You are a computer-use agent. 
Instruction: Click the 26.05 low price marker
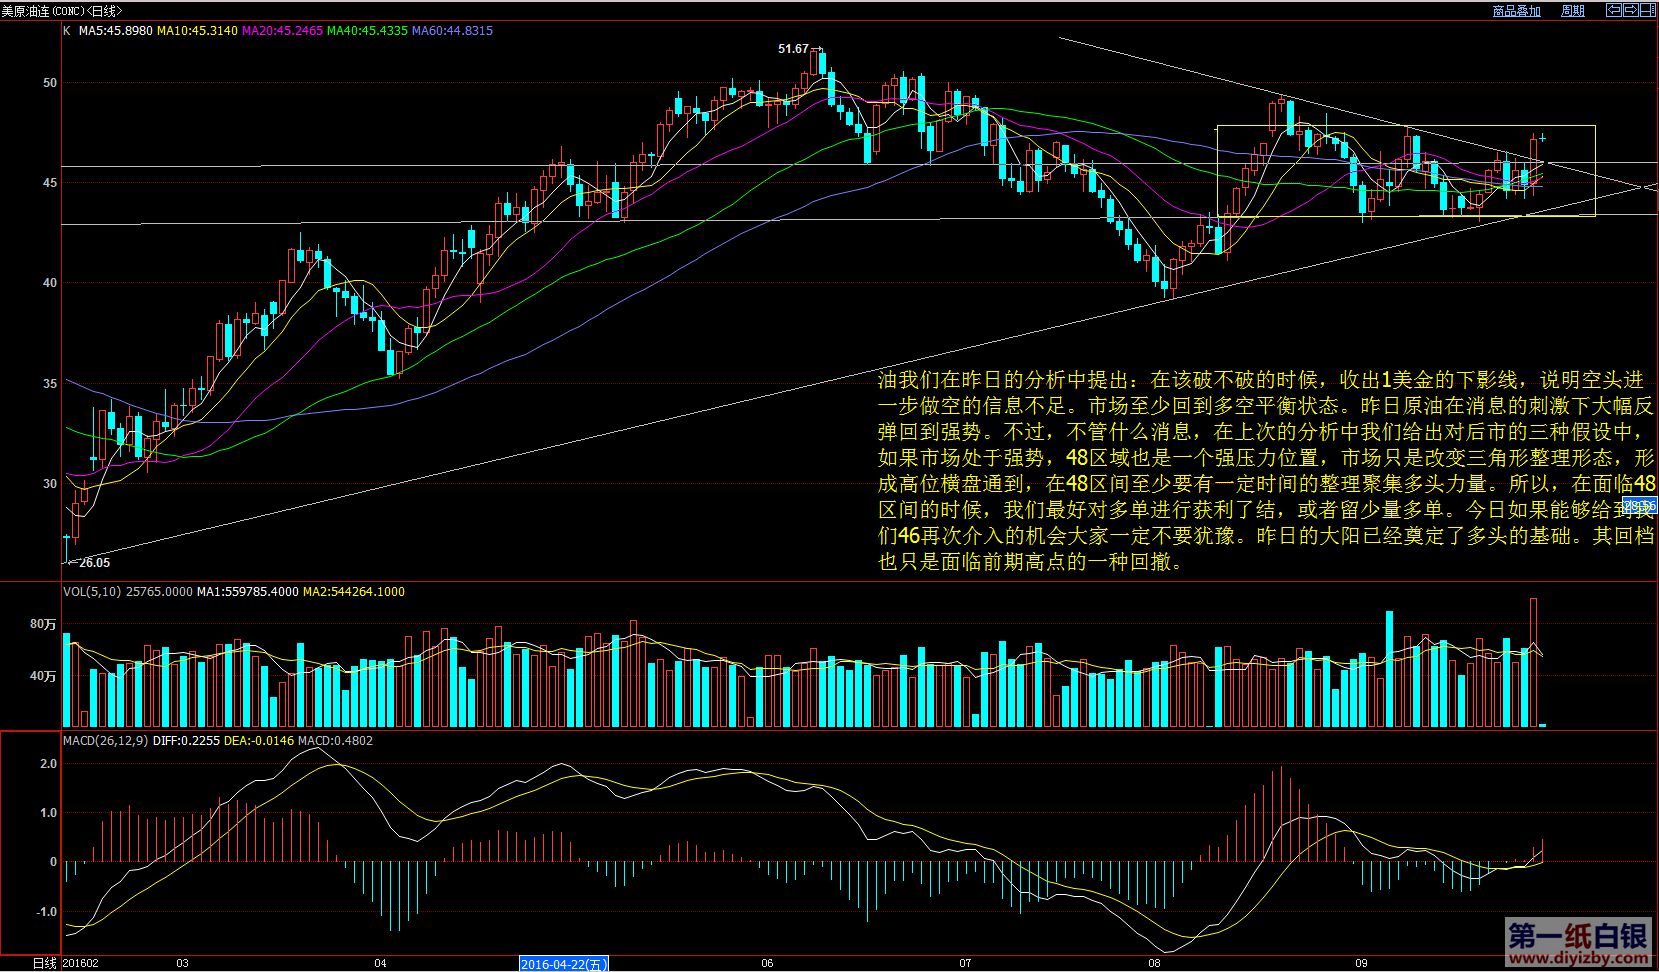94,563
